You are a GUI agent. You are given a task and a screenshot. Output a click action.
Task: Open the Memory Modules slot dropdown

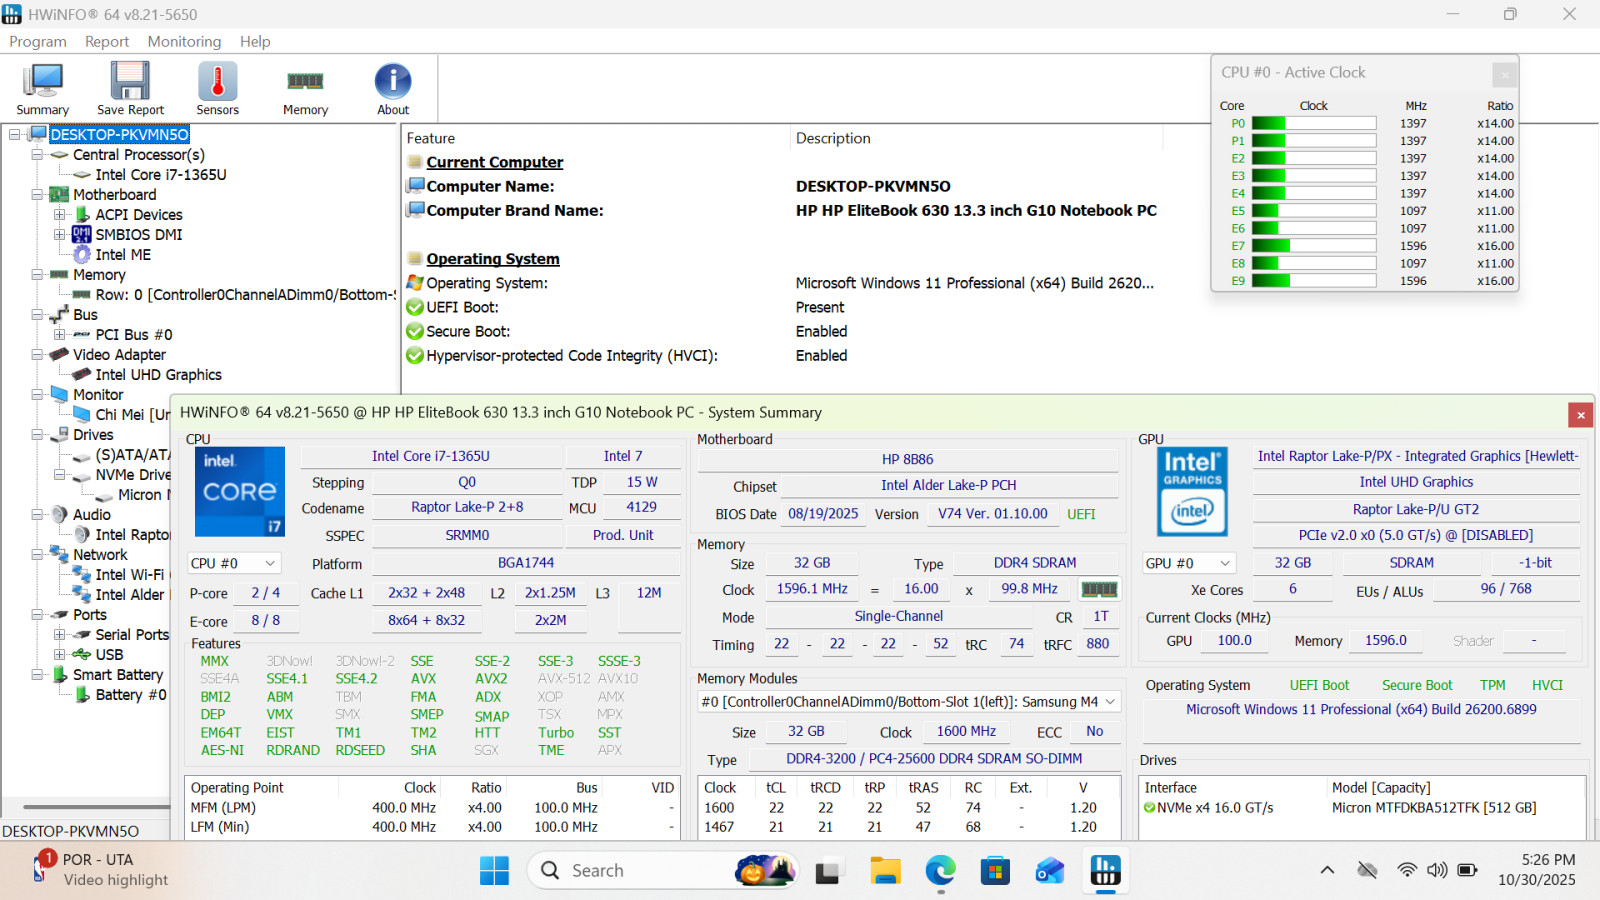908,702
